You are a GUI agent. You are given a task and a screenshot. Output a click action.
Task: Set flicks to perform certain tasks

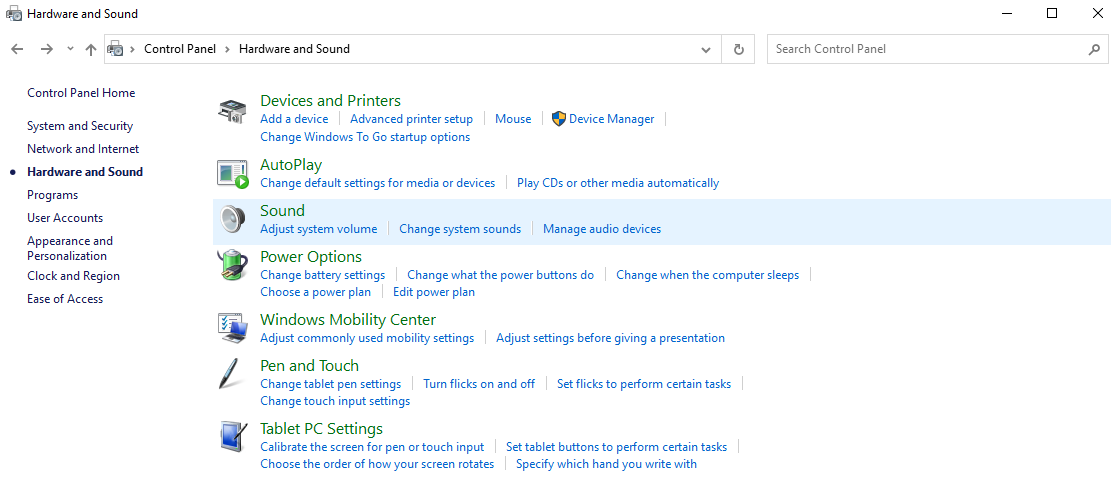(x=644, y=384)
